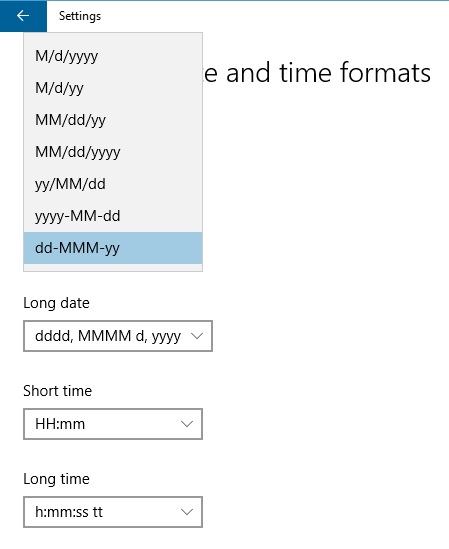Screen dimensions: 449x549
Task: Select the yyyy-MM-dd format option
Action: coord(113,216)
